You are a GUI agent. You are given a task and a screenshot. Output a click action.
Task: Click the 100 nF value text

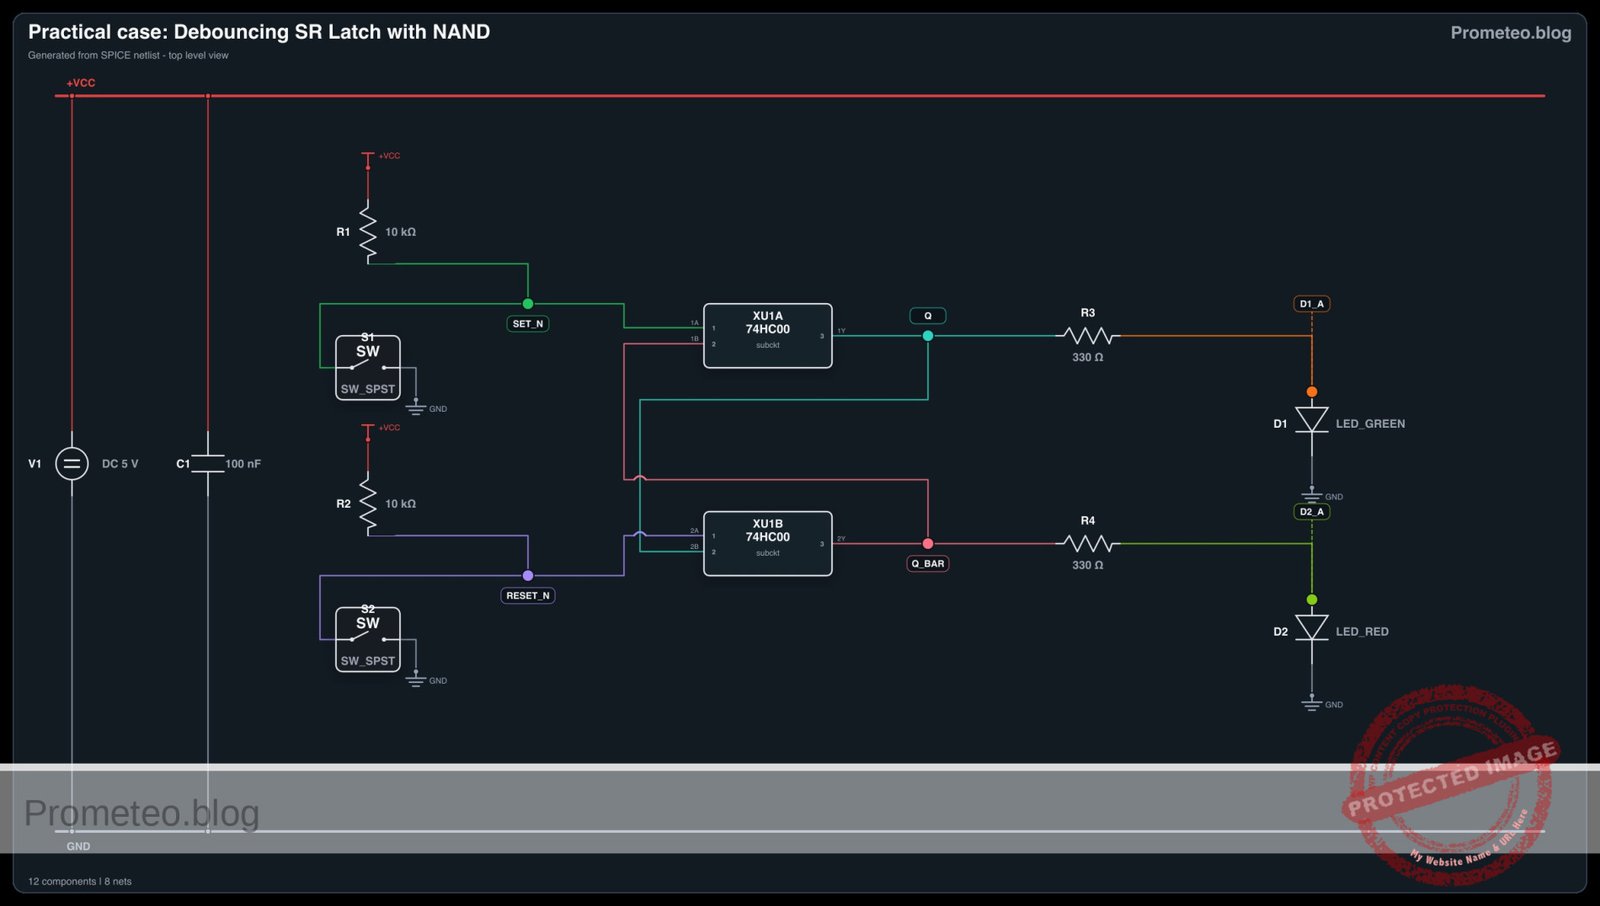243,464
